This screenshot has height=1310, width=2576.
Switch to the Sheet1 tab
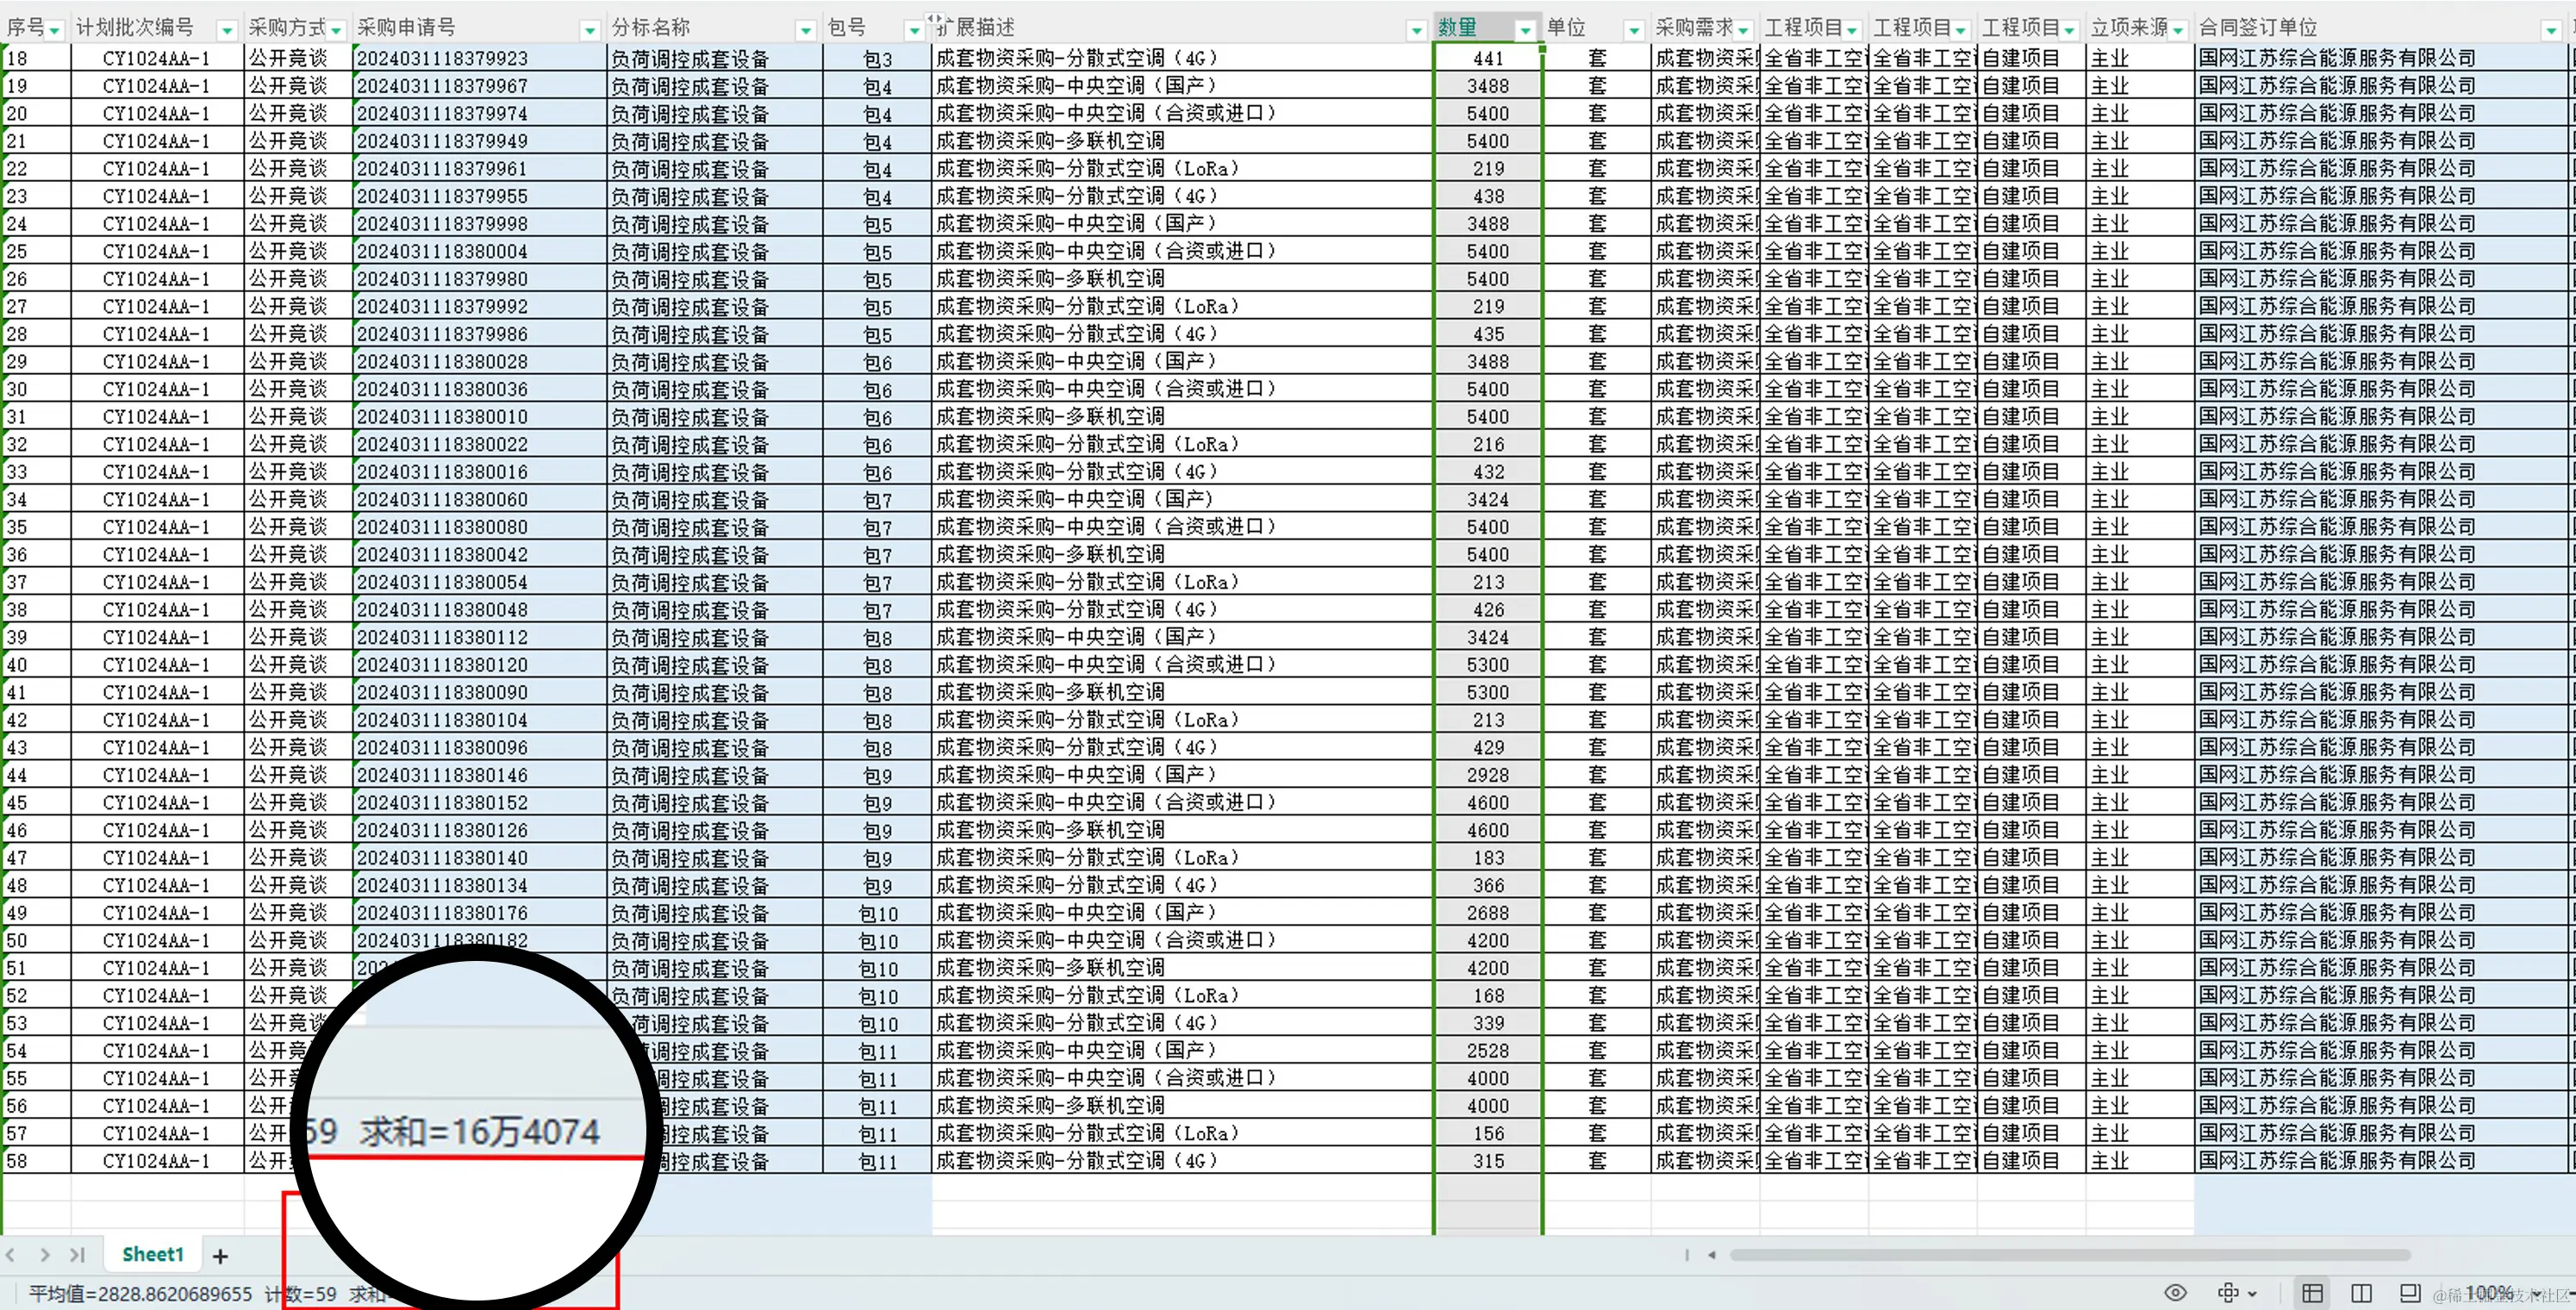click(152, 1254)
